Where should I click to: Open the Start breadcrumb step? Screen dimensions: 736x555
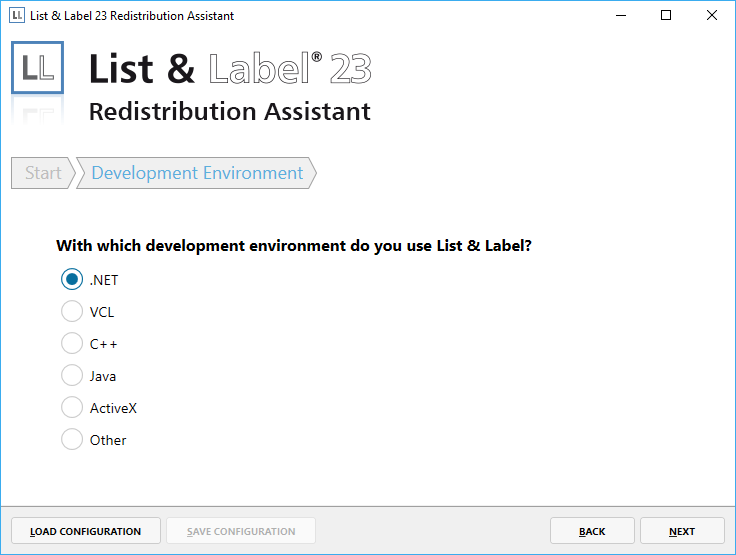pyautogui.click(x=43, y=173)
